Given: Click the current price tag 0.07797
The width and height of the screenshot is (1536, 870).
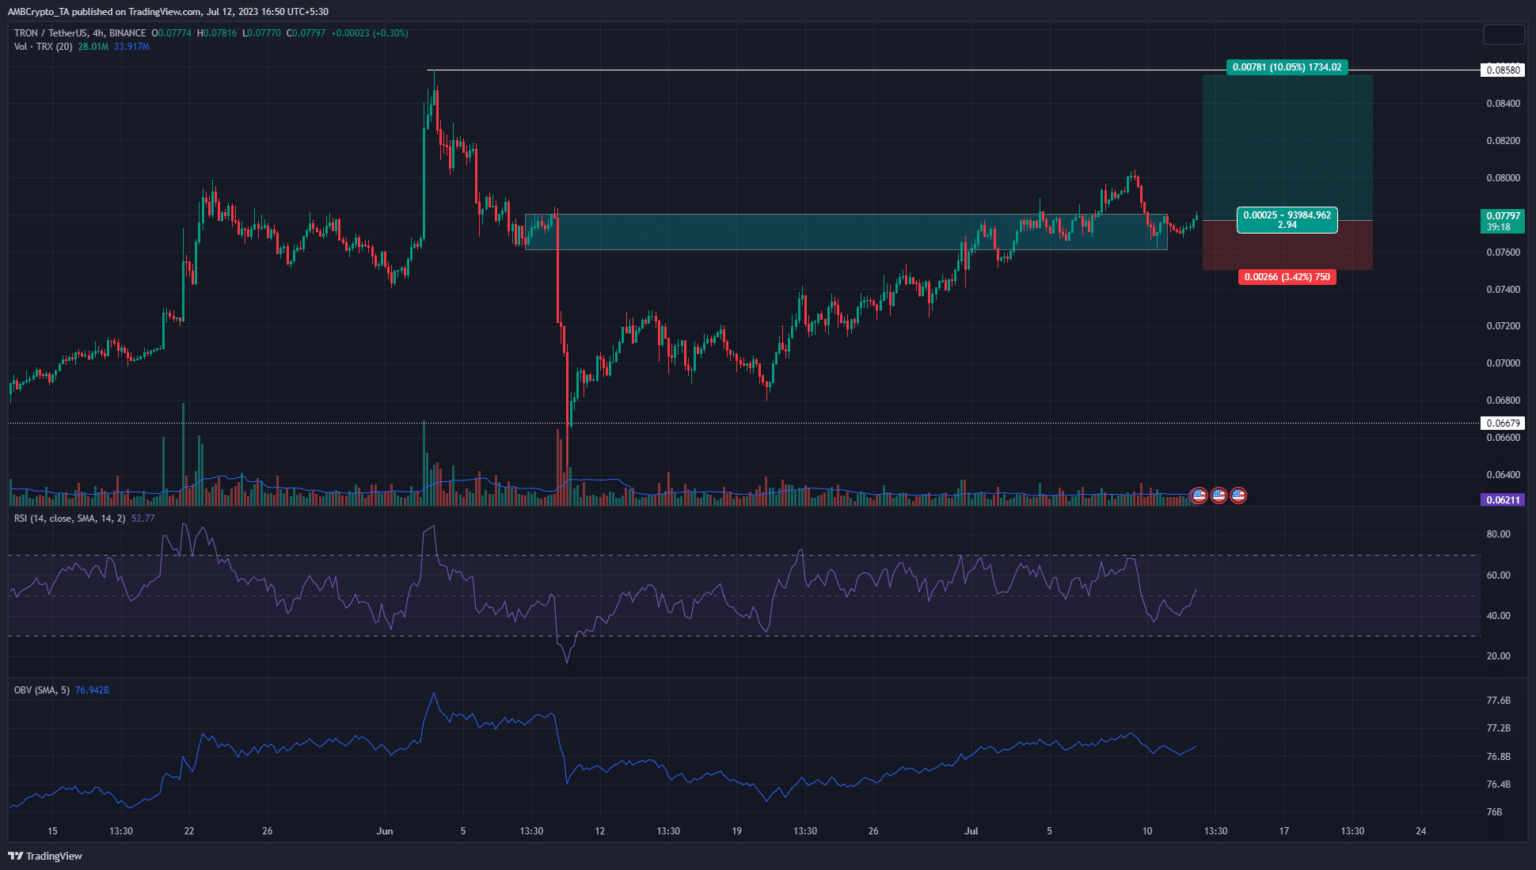Looking at the screenshot, I should (x=1502, y=221).
